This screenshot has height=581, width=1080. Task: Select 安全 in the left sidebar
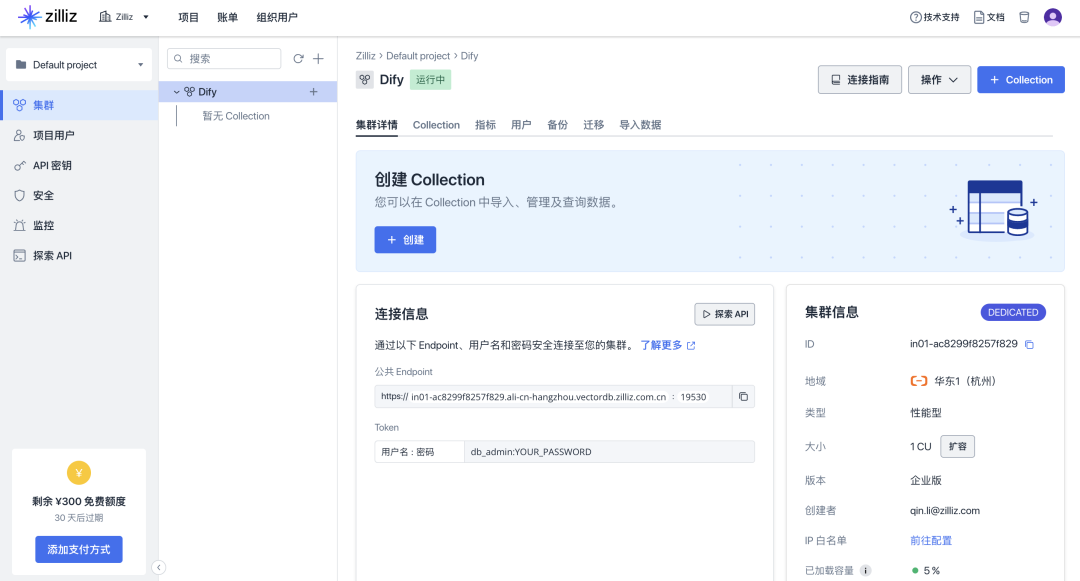(42, 195)
